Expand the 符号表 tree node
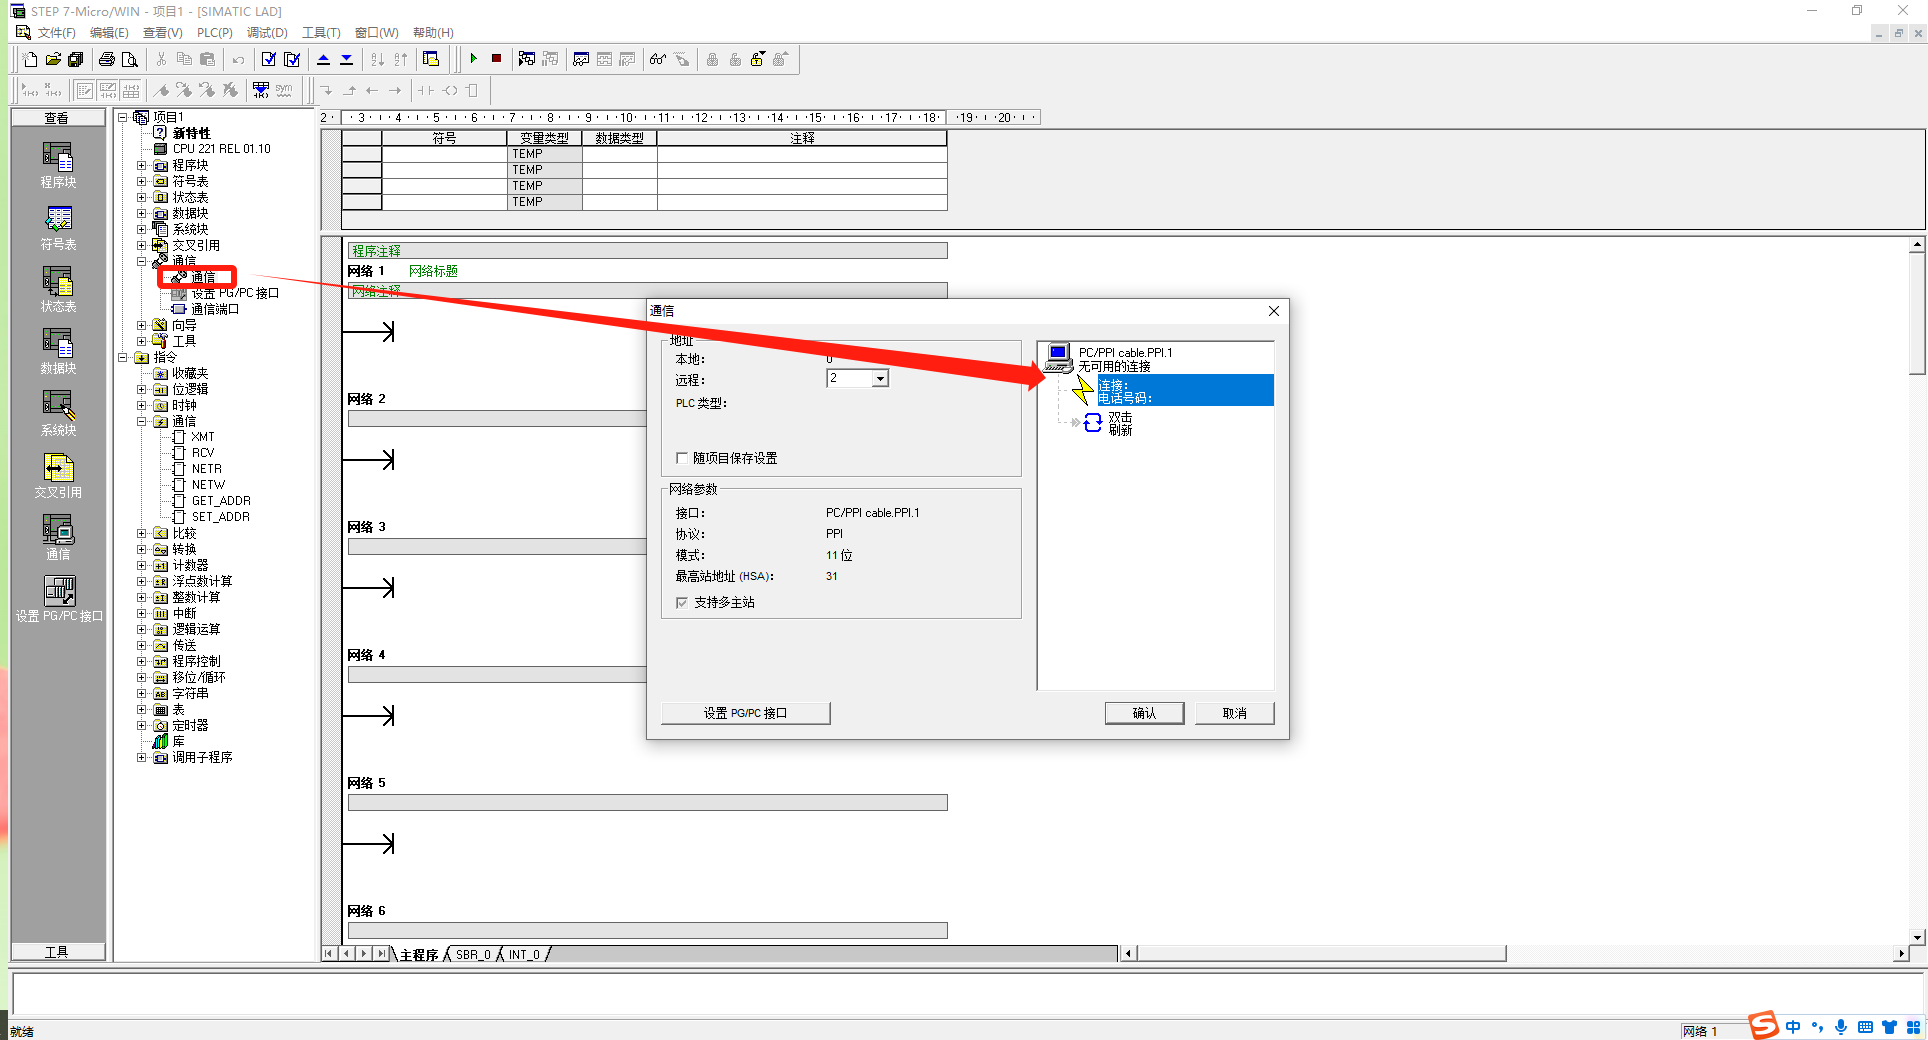Screen dimensions: 1928x1040 (142, 181)
